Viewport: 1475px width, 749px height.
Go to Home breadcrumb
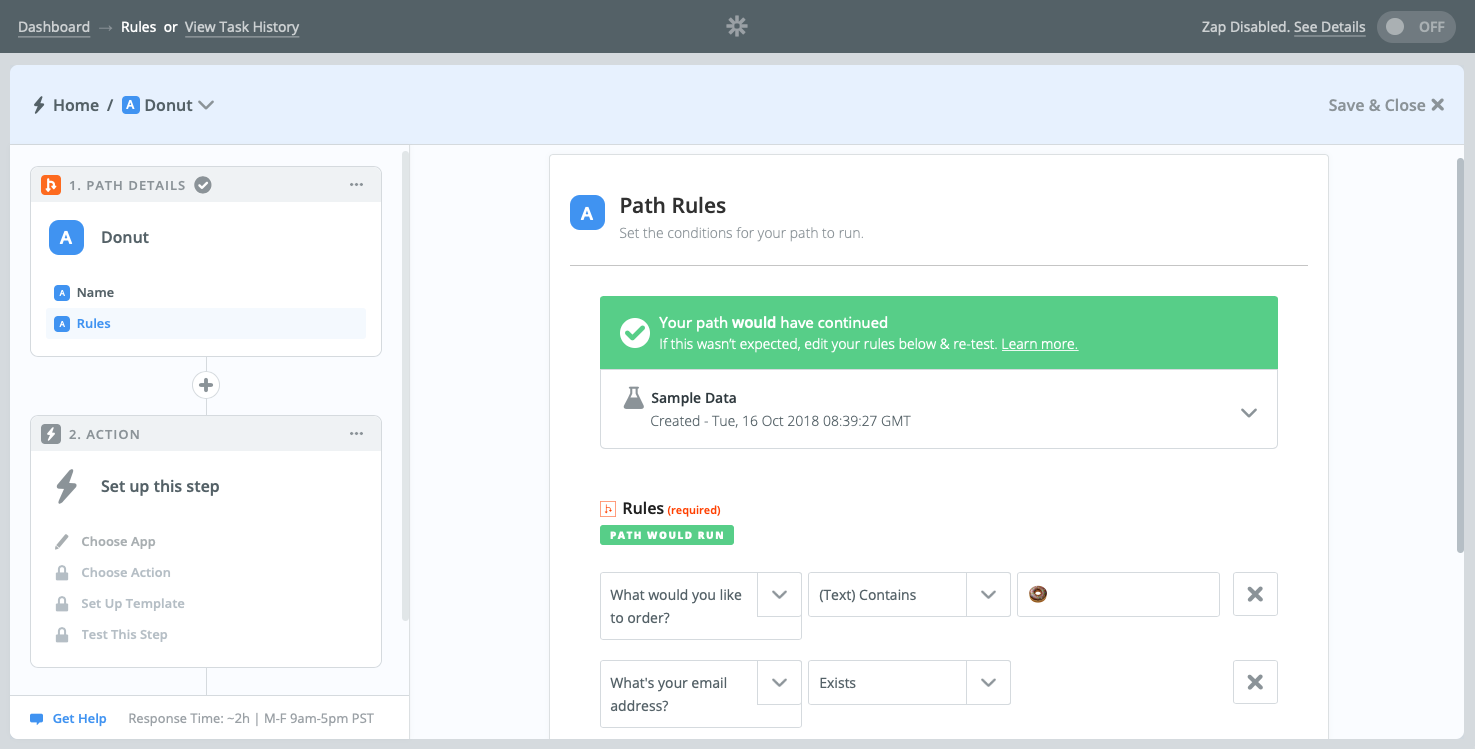(x=76, y=105)
